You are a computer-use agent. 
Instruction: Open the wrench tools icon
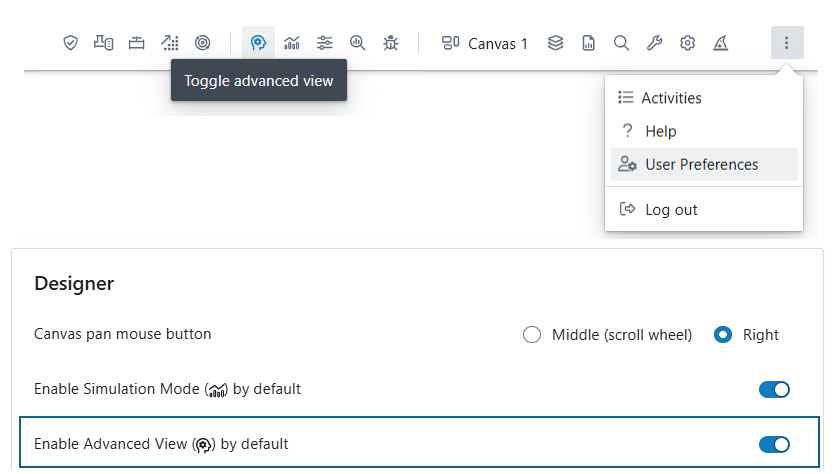coord(654,43)
